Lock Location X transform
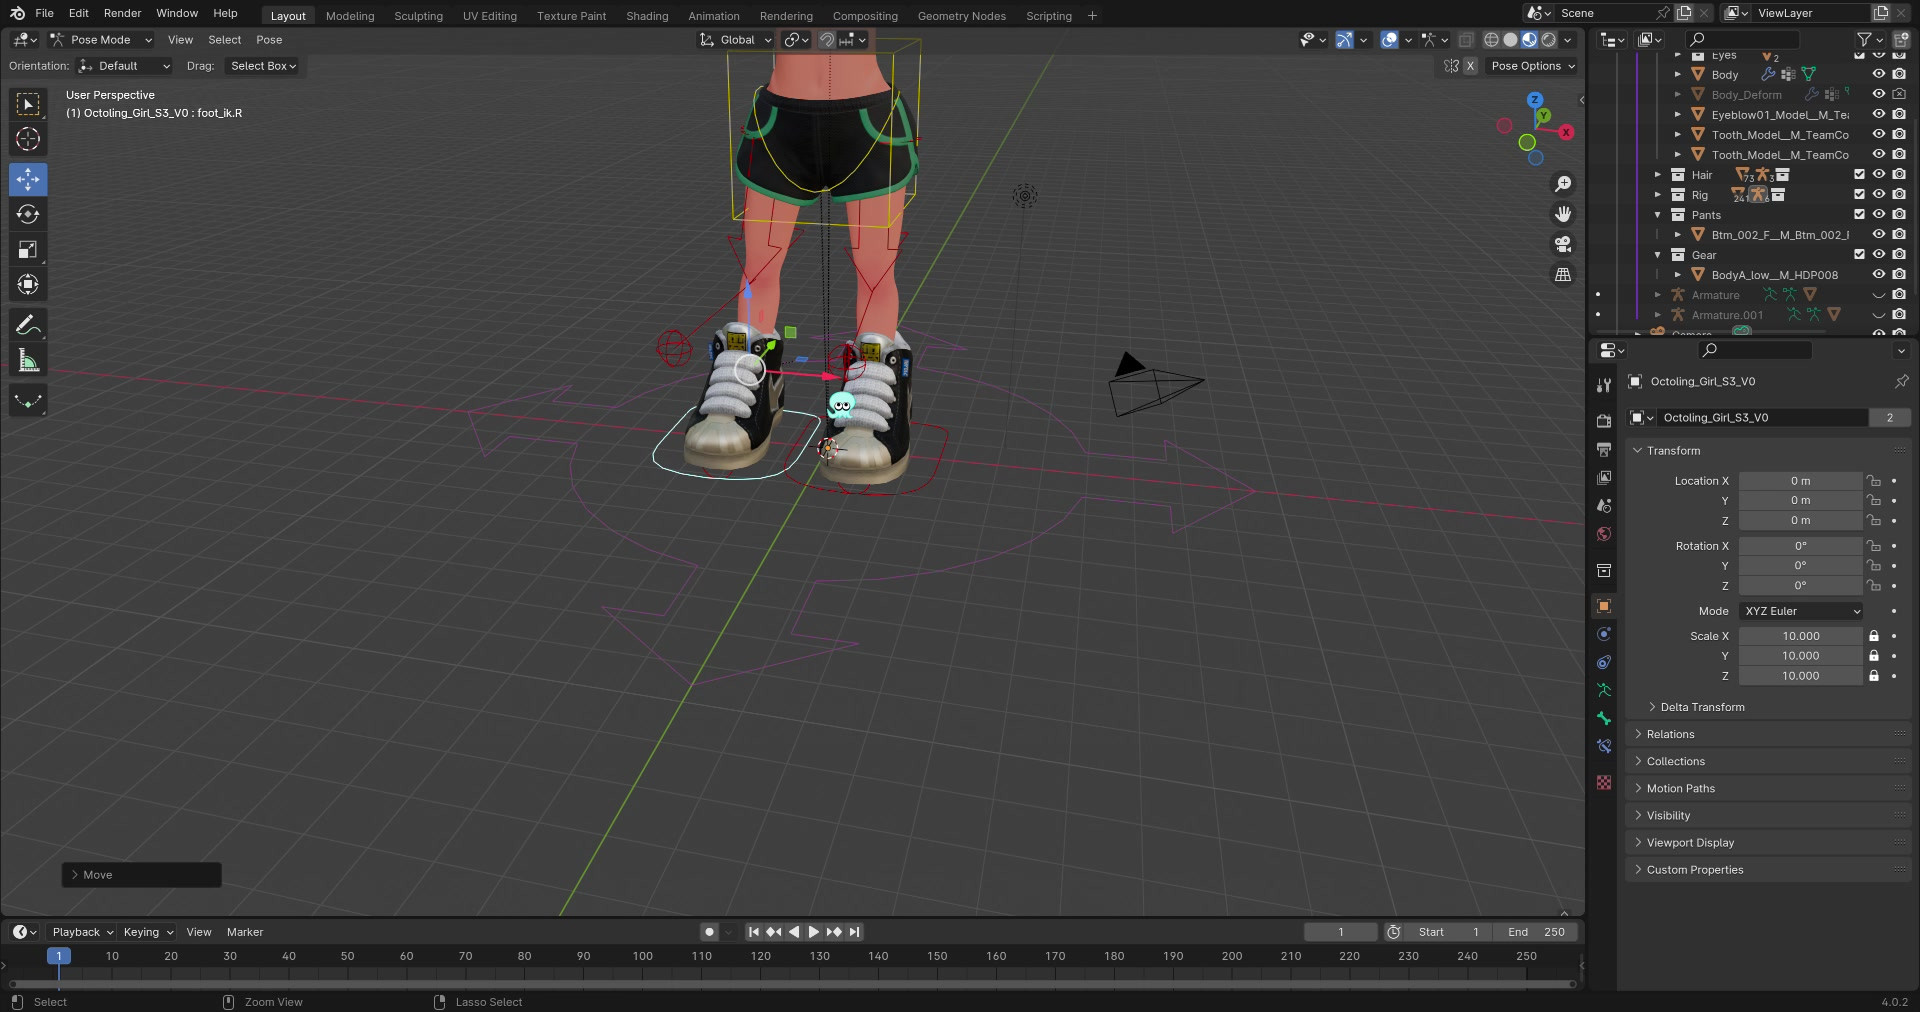 pos(1874,481)
